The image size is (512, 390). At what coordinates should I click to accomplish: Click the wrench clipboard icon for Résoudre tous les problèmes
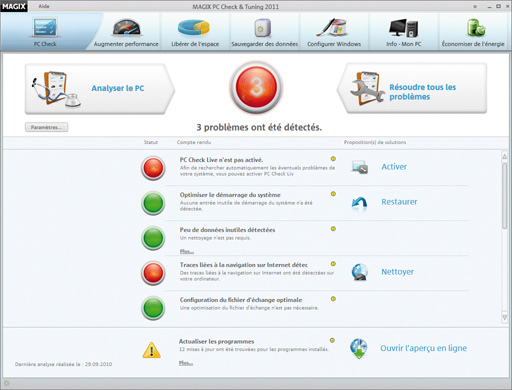[x=367, y=88]
